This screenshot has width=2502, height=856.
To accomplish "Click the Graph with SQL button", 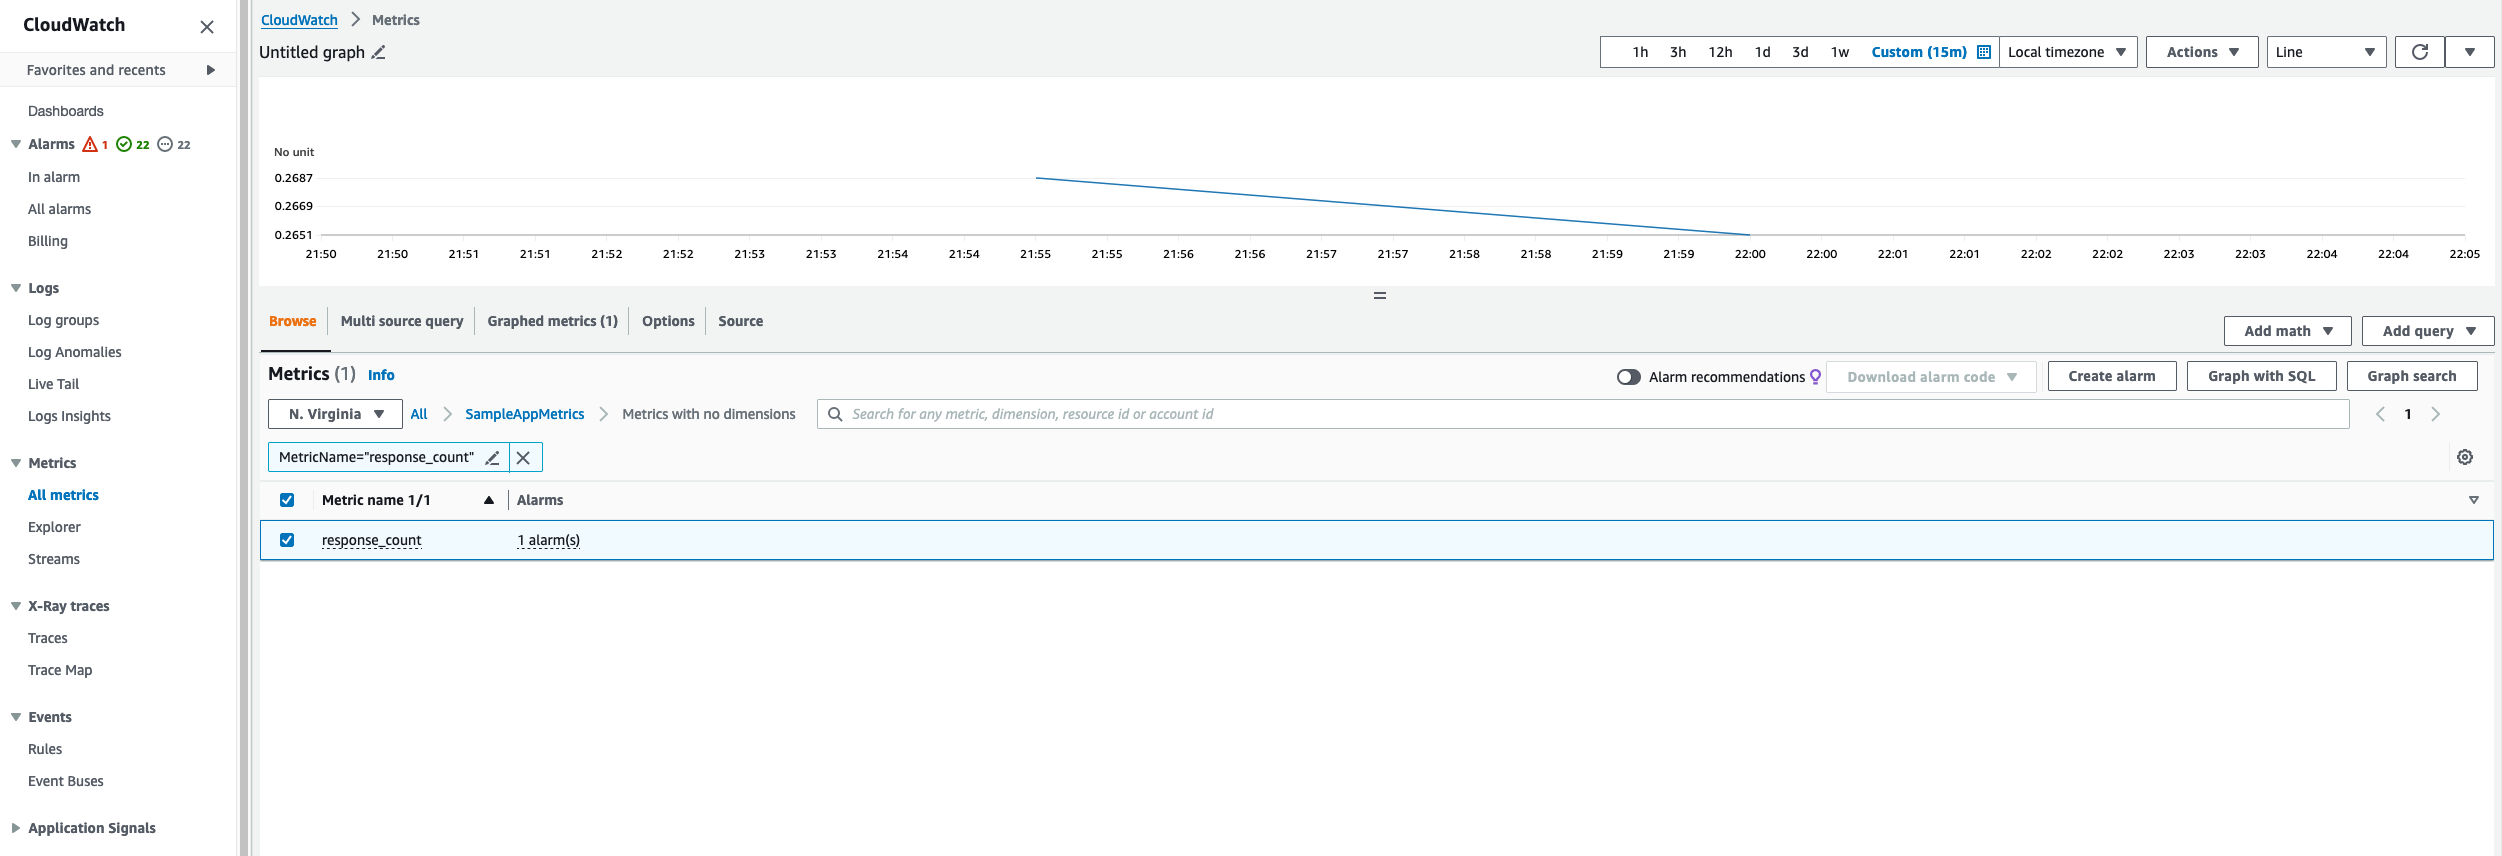I will pyautogui.click(x=2262, y=376).
